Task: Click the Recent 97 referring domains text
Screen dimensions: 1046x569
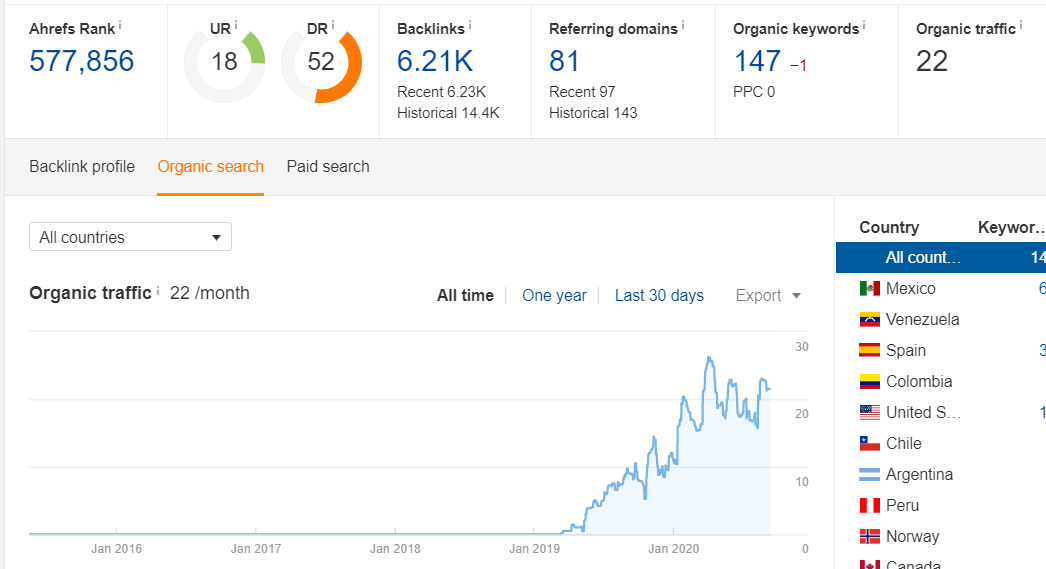Action: coord(582,92)
